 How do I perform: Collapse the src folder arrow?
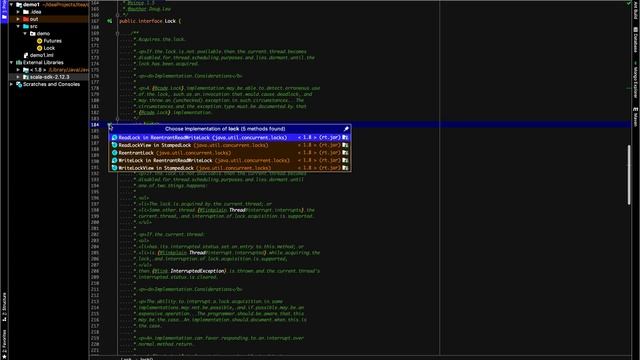pyautogui.click(x=18, y=26)
